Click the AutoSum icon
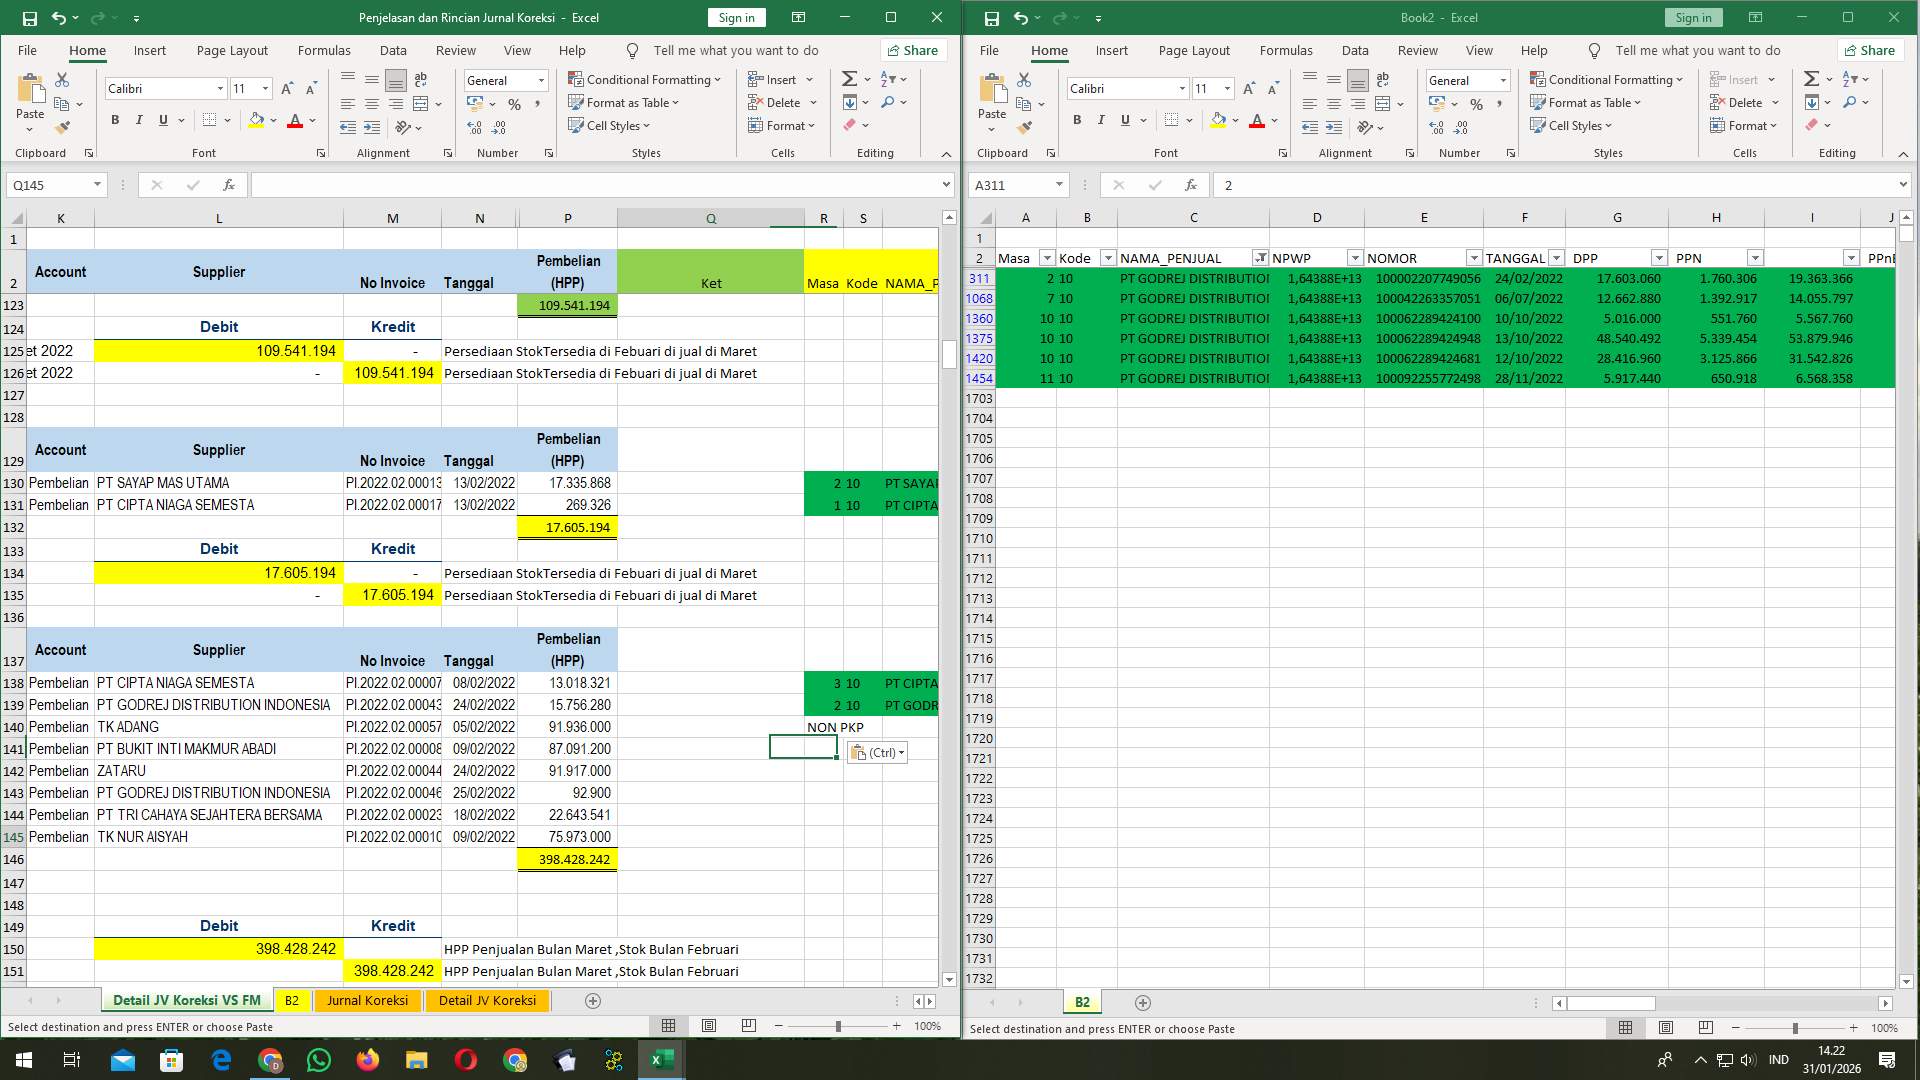The height and width of the screenshot is (1080, 1920). coord(847,77)
